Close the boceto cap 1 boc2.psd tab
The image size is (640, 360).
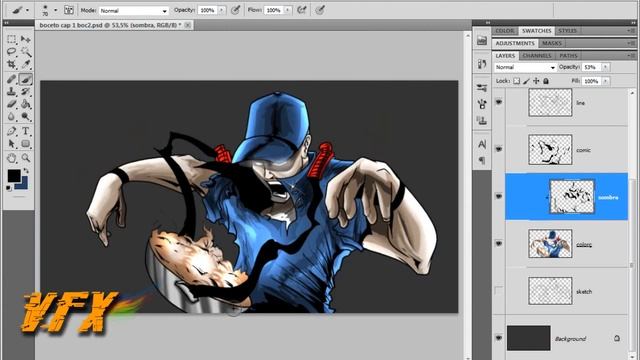[x=187, y=25]
